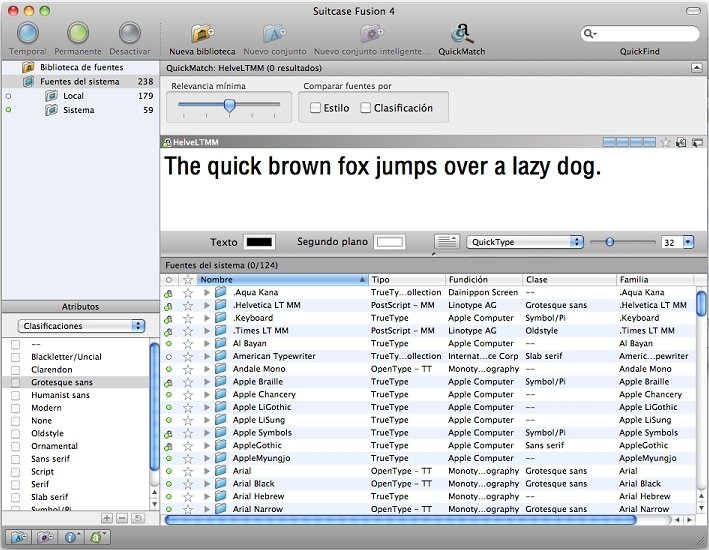Open the Clasificaciones attribute dropdown
Image resolution: width=709 pixels, height=550 pixels.
click(x=81, y=326)
